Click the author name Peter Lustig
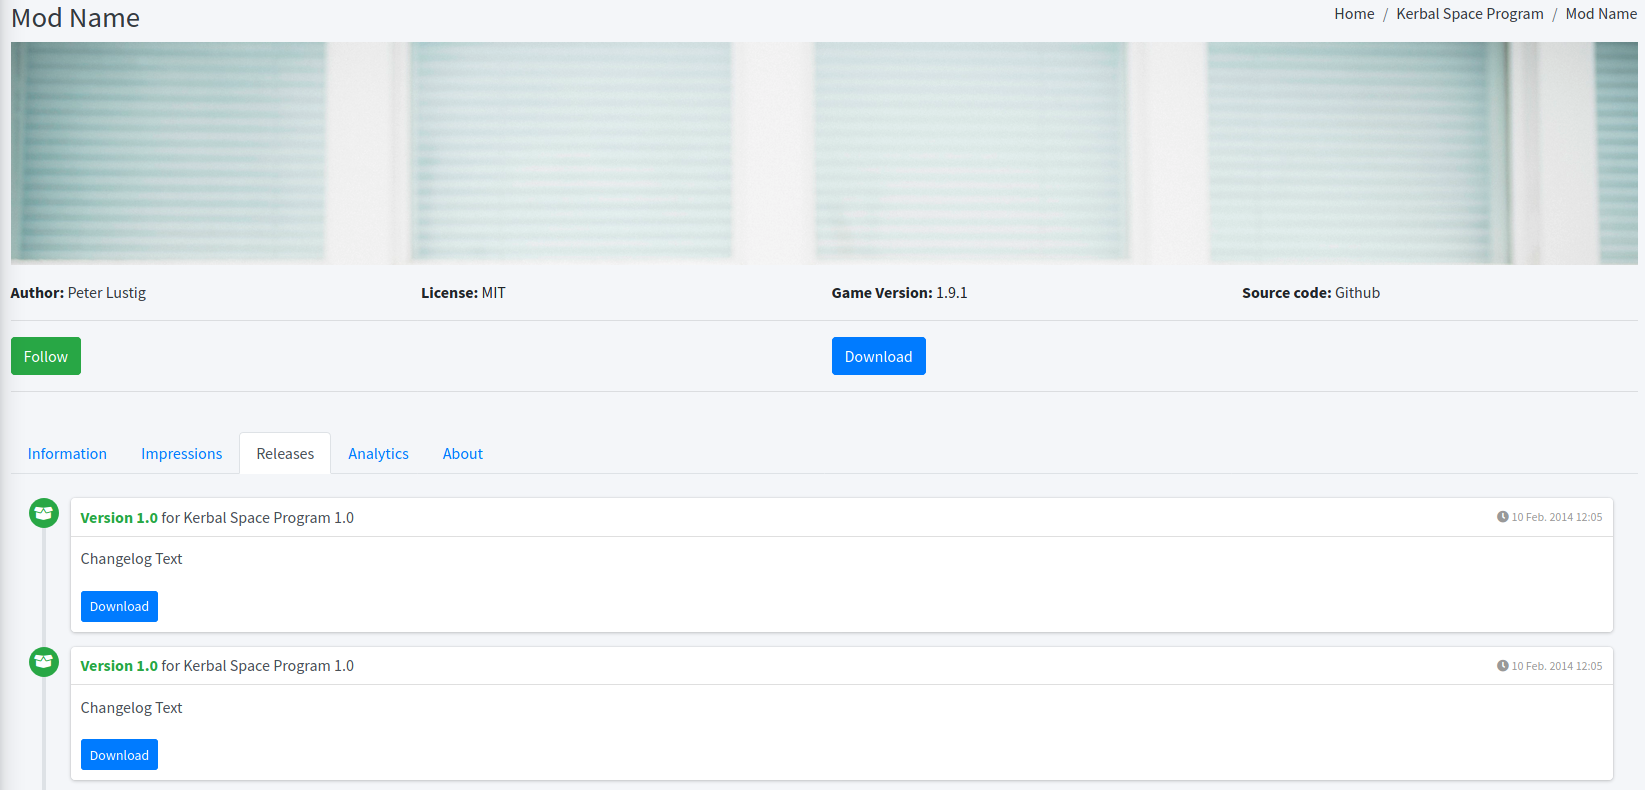The image size is (1645, 790). (107, 293)
